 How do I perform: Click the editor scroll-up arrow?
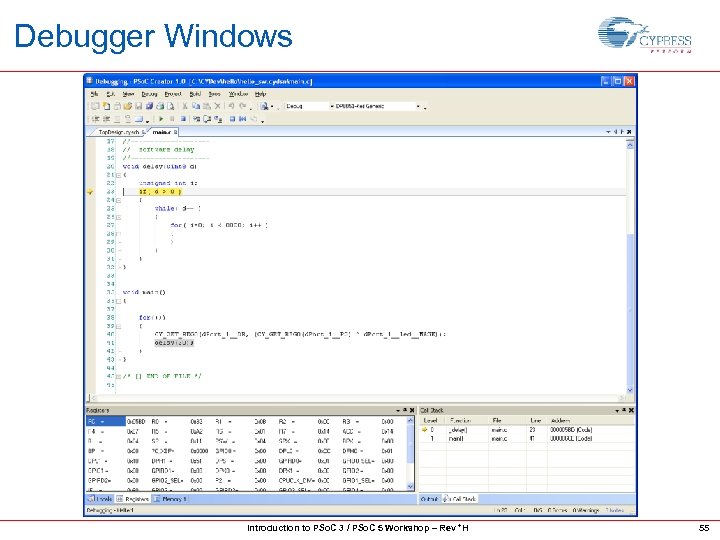click(x=630, y=145)
